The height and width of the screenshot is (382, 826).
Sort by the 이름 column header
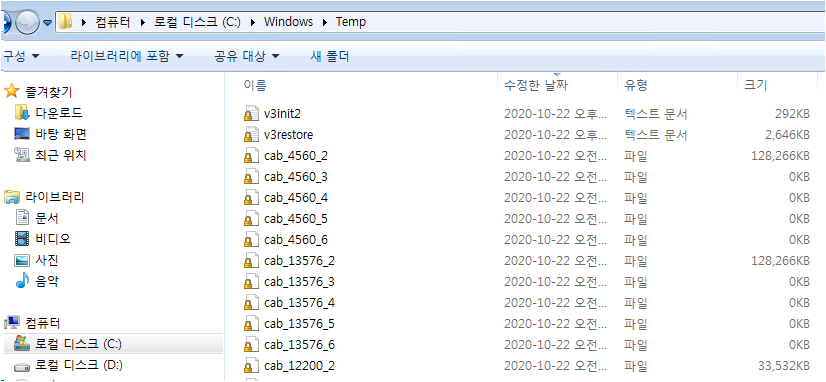(255, 85)
